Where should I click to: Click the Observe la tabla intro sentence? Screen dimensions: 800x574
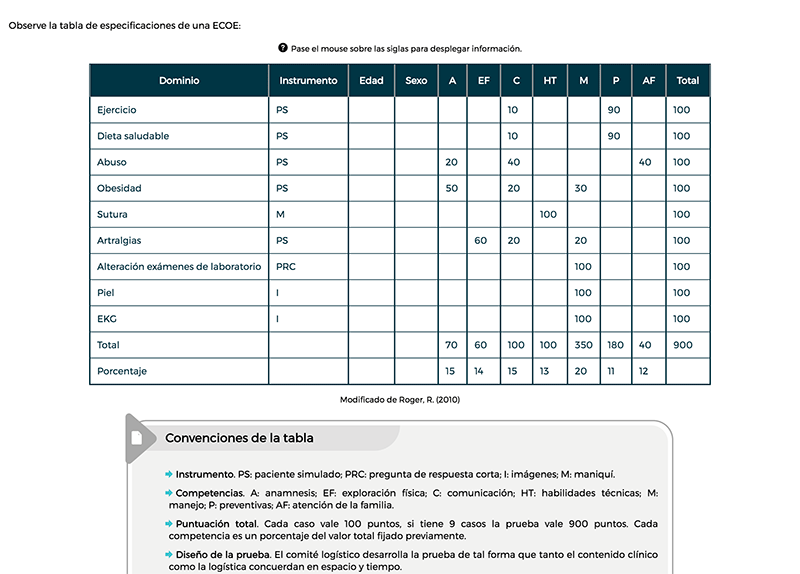124,26
